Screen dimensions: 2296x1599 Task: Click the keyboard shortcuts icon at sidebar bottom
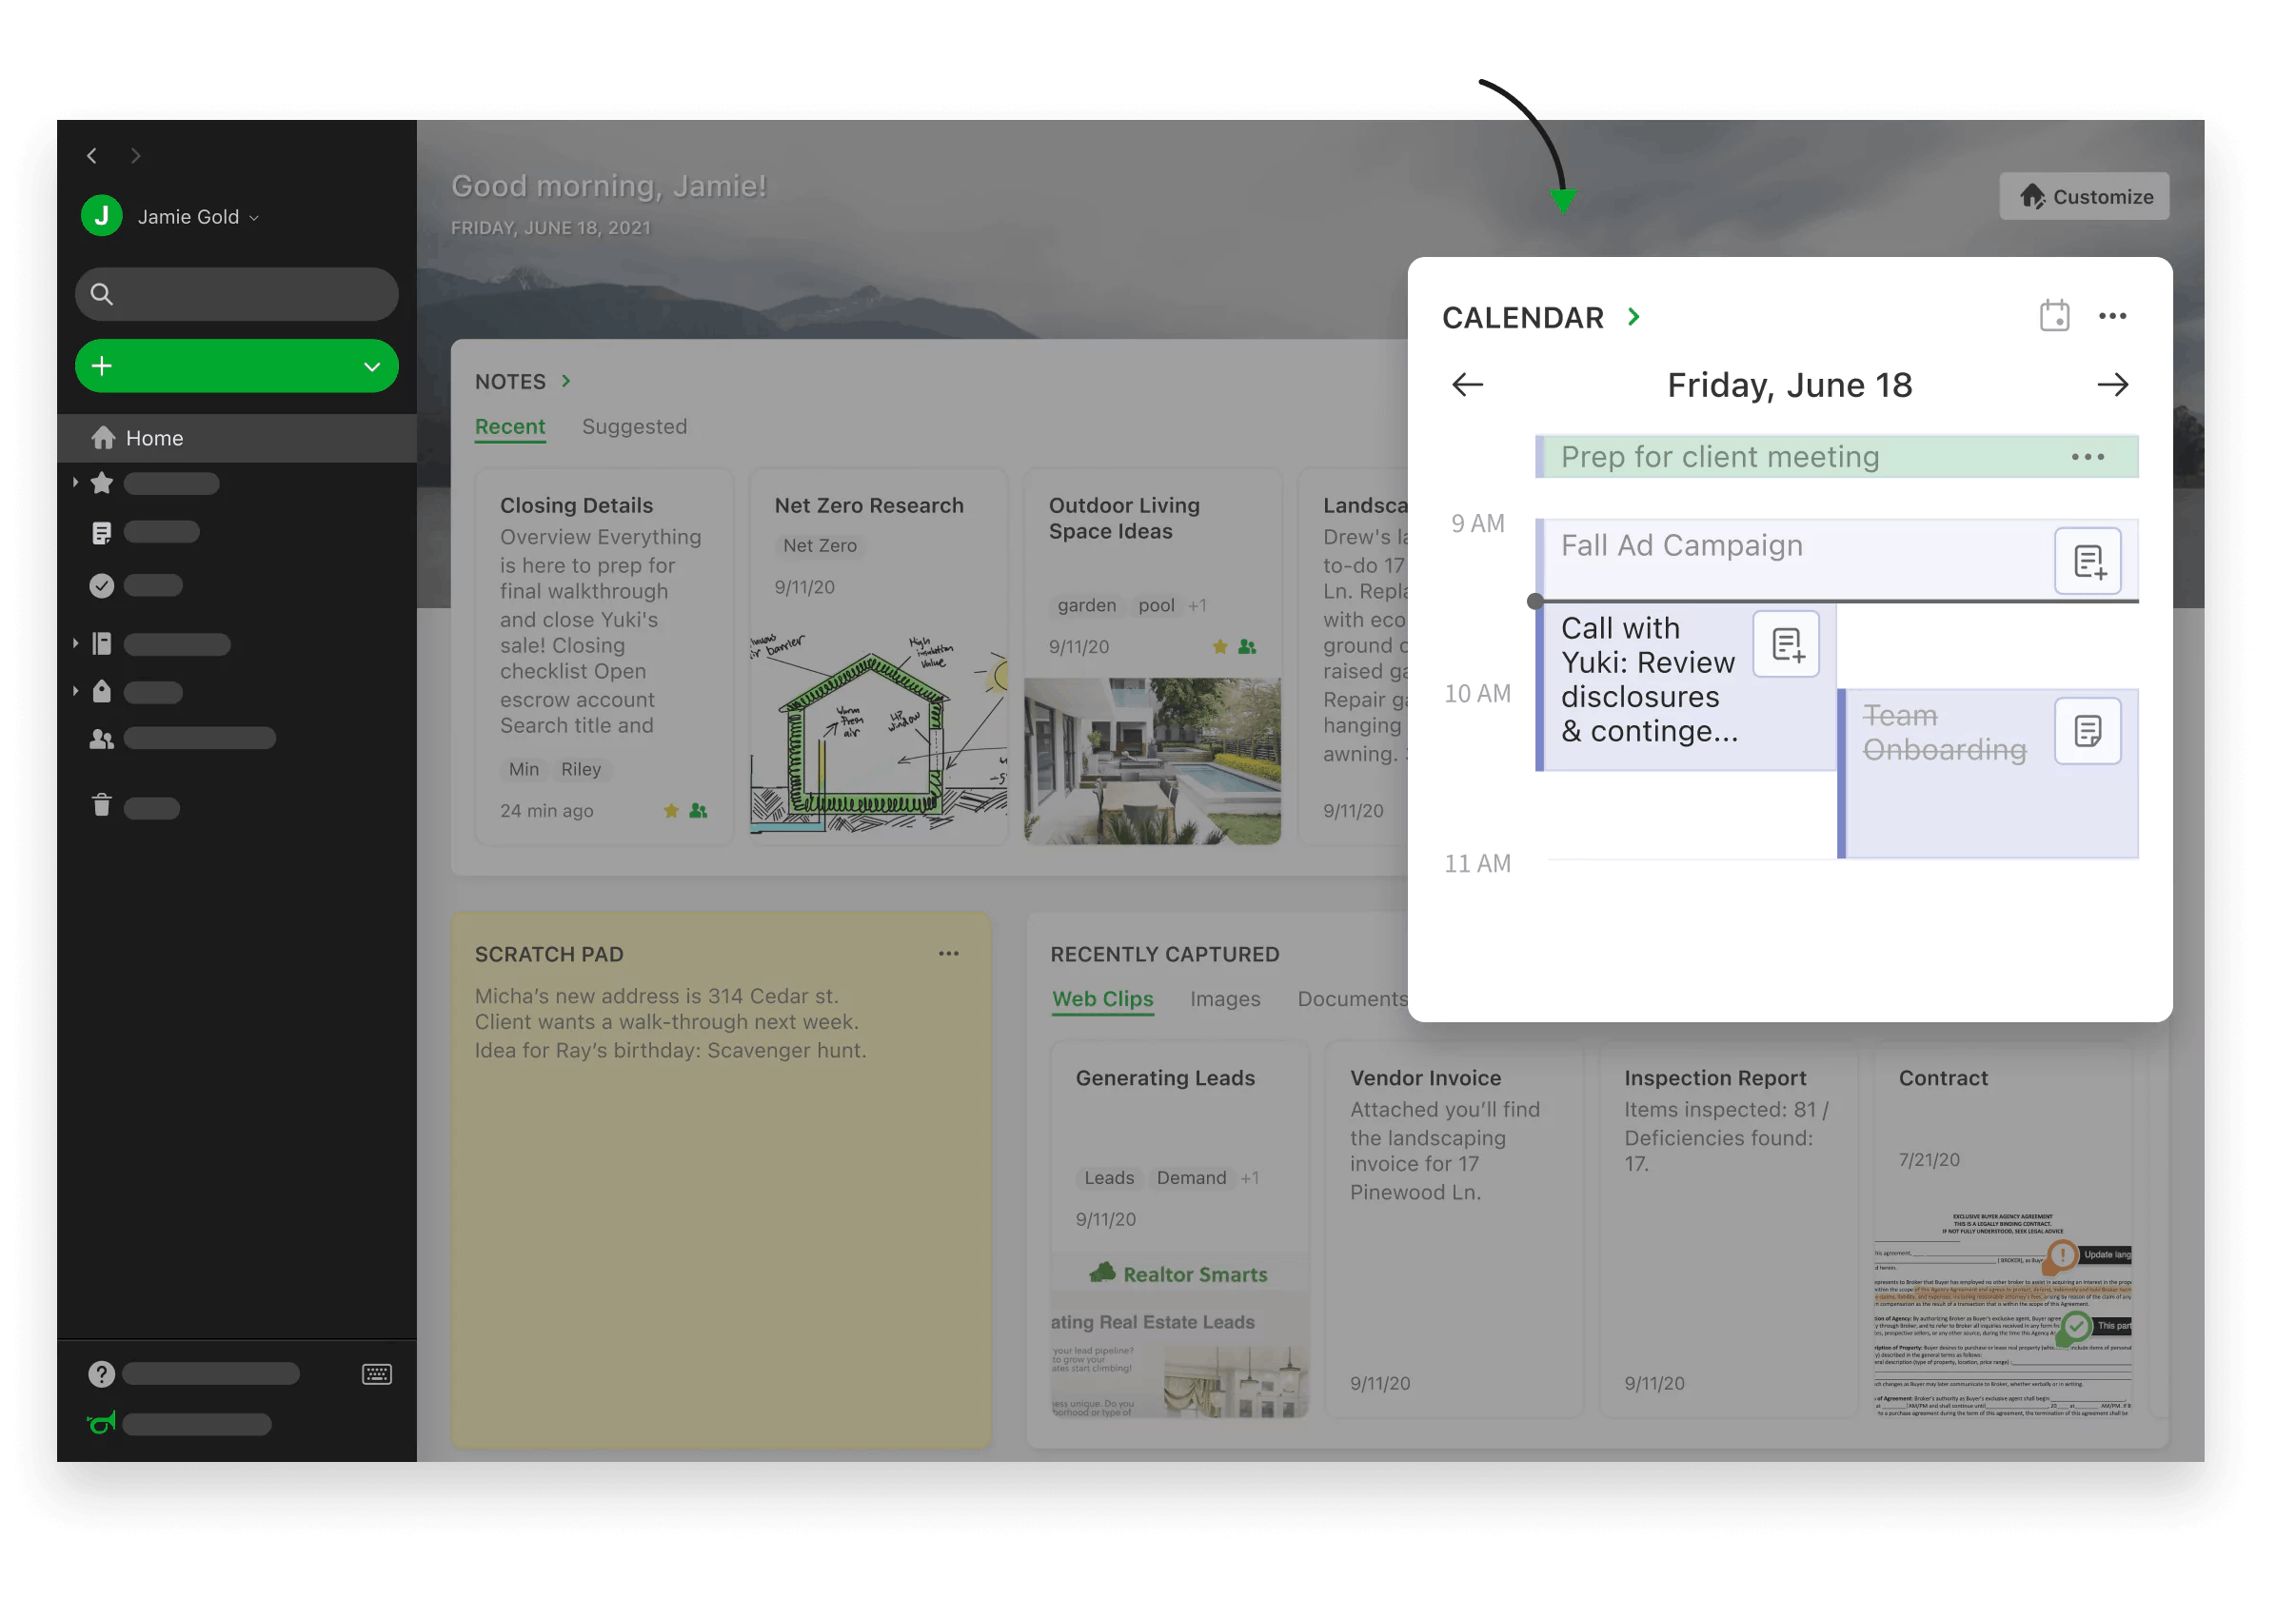[x=377, y=1373]
